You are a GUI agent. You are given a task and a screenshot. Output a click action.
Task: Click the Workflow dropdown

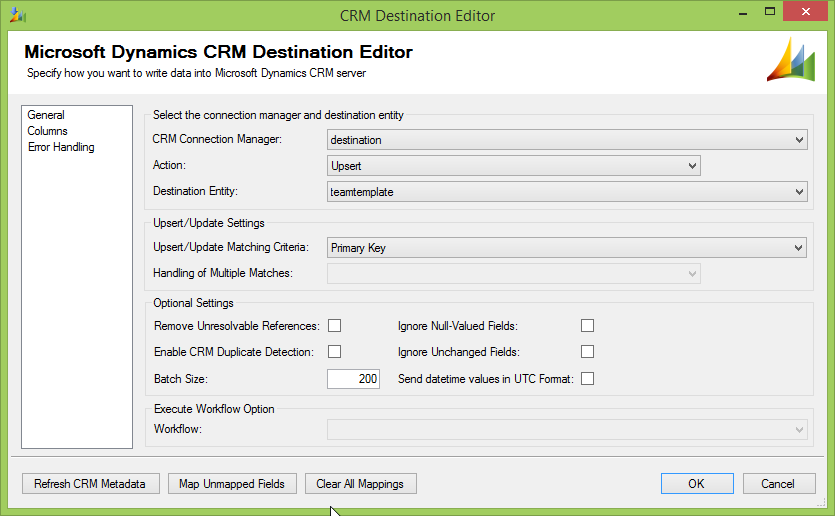(x=567, y=430)
